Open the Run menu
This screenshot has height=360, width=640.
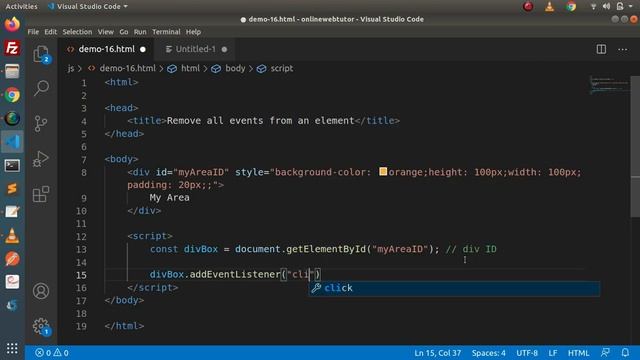pos(140,32)
